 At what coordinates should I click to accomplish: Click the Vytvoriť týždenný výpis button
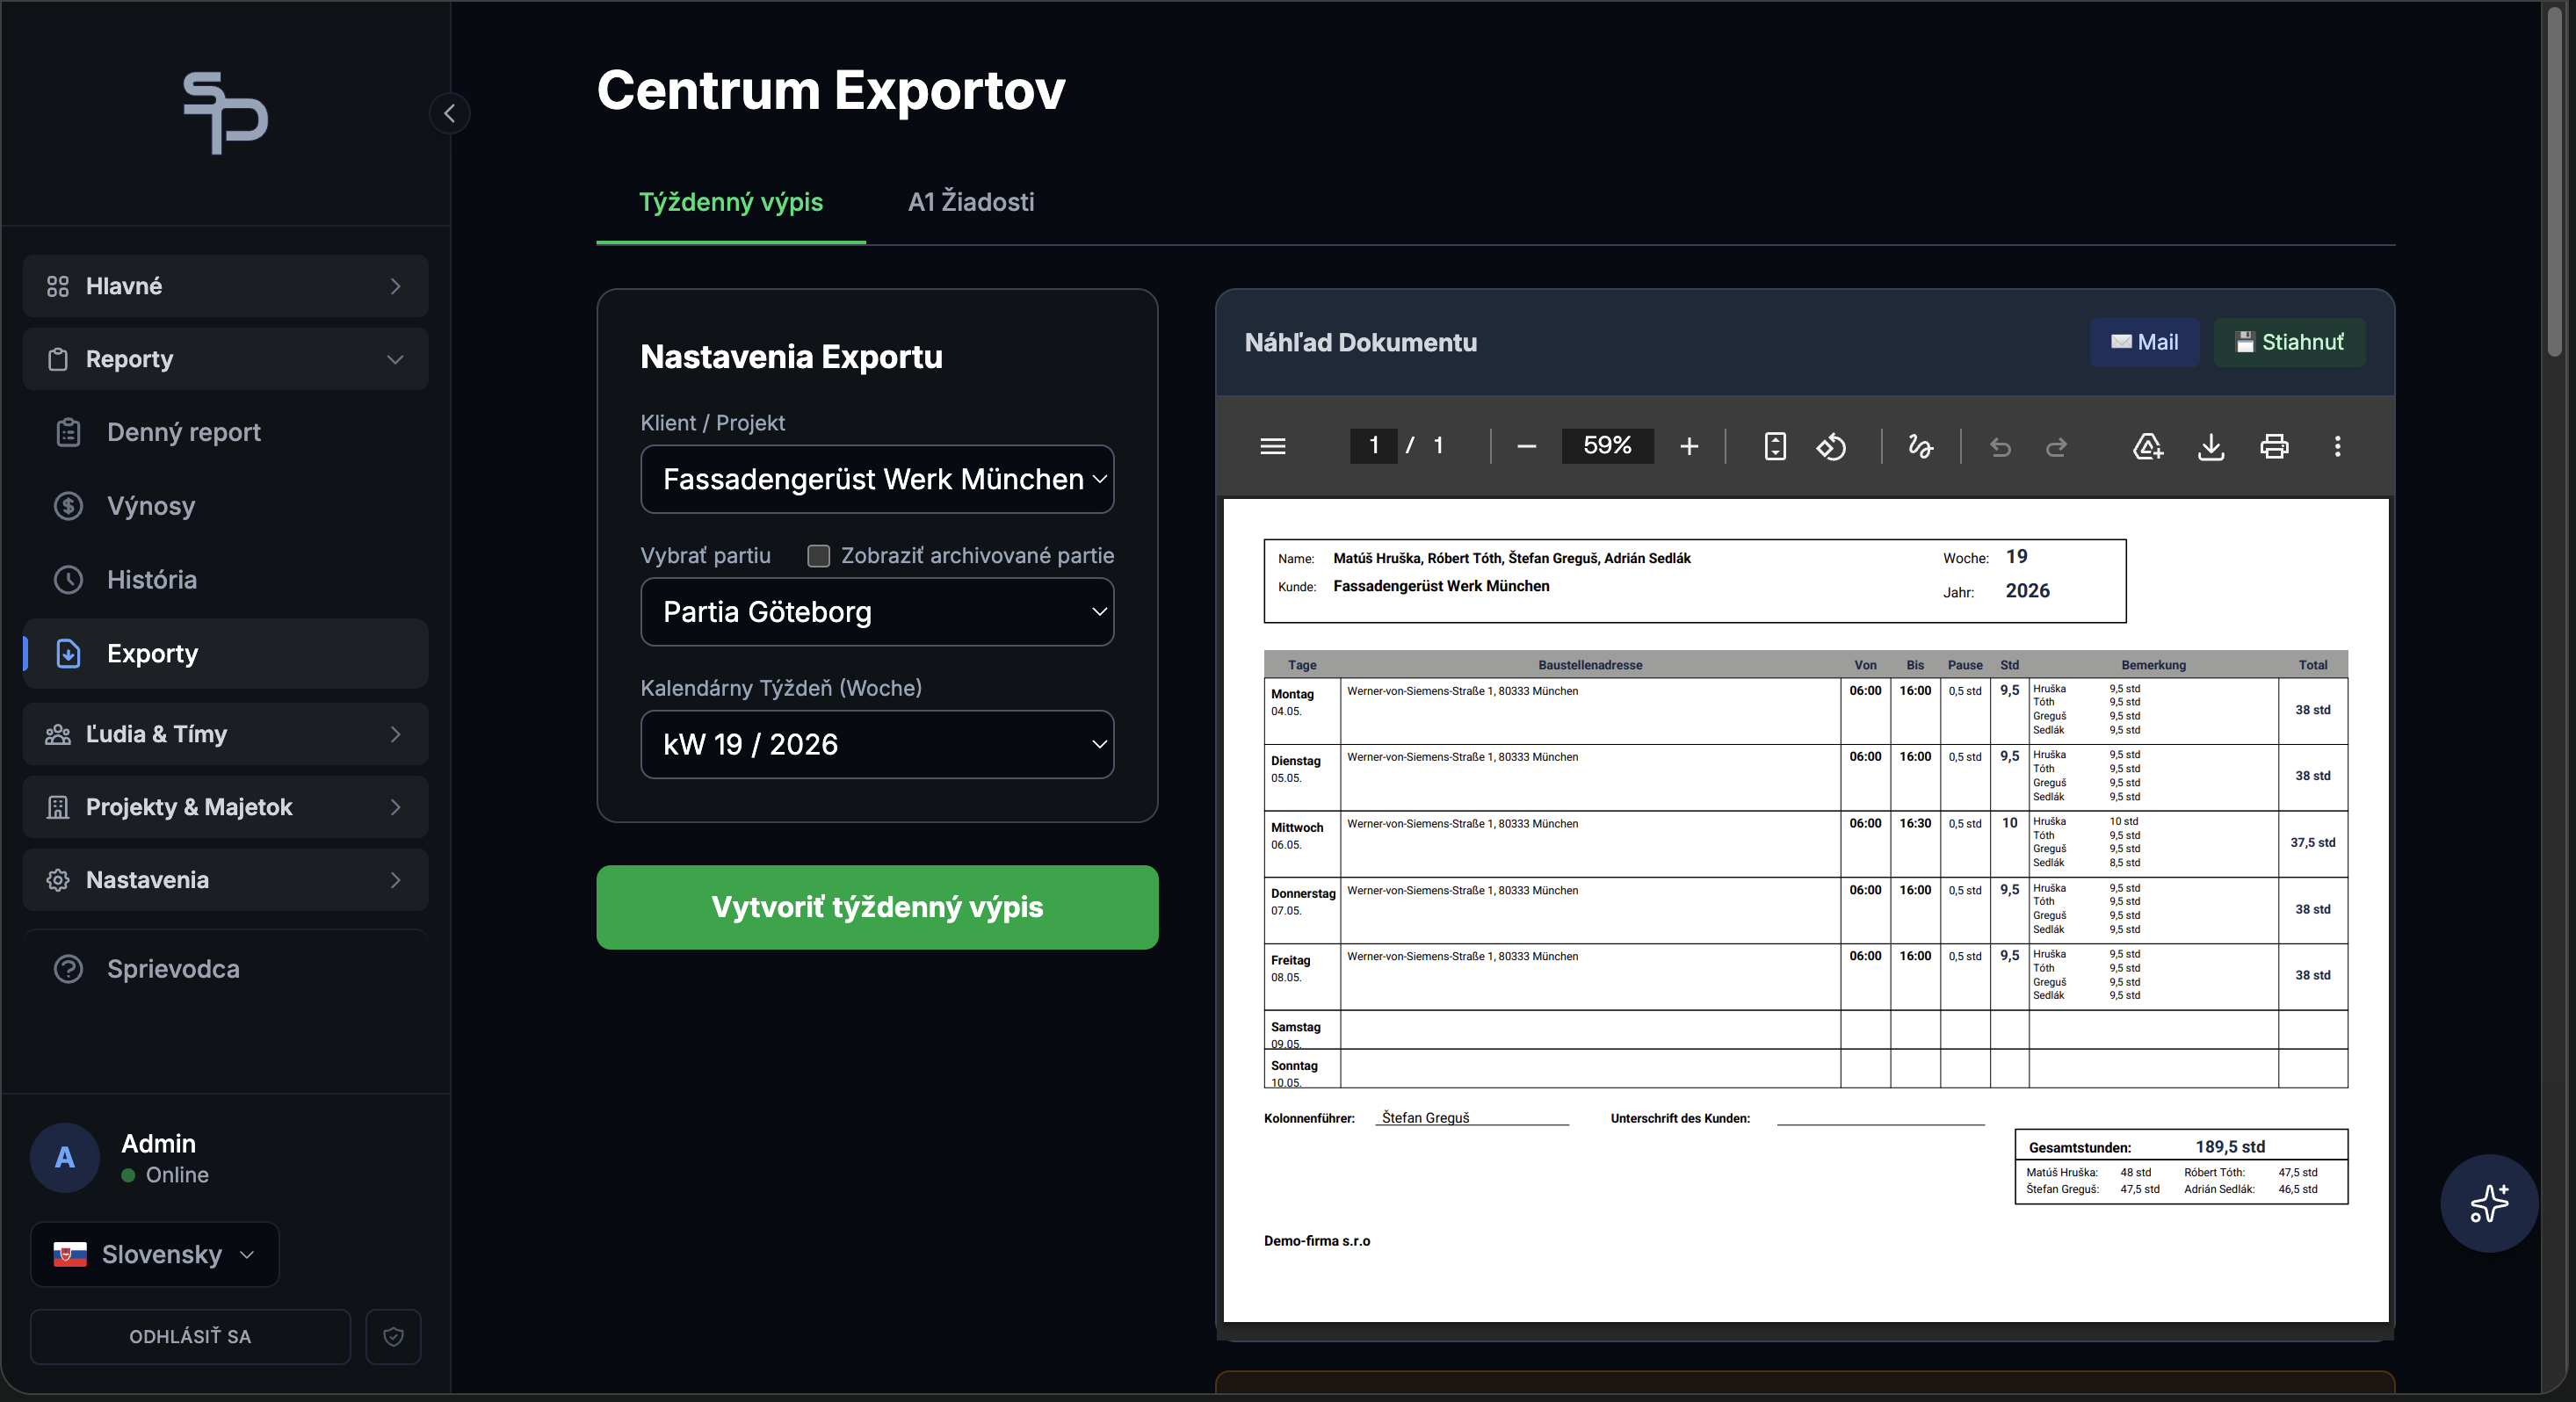tap(877, 907)
